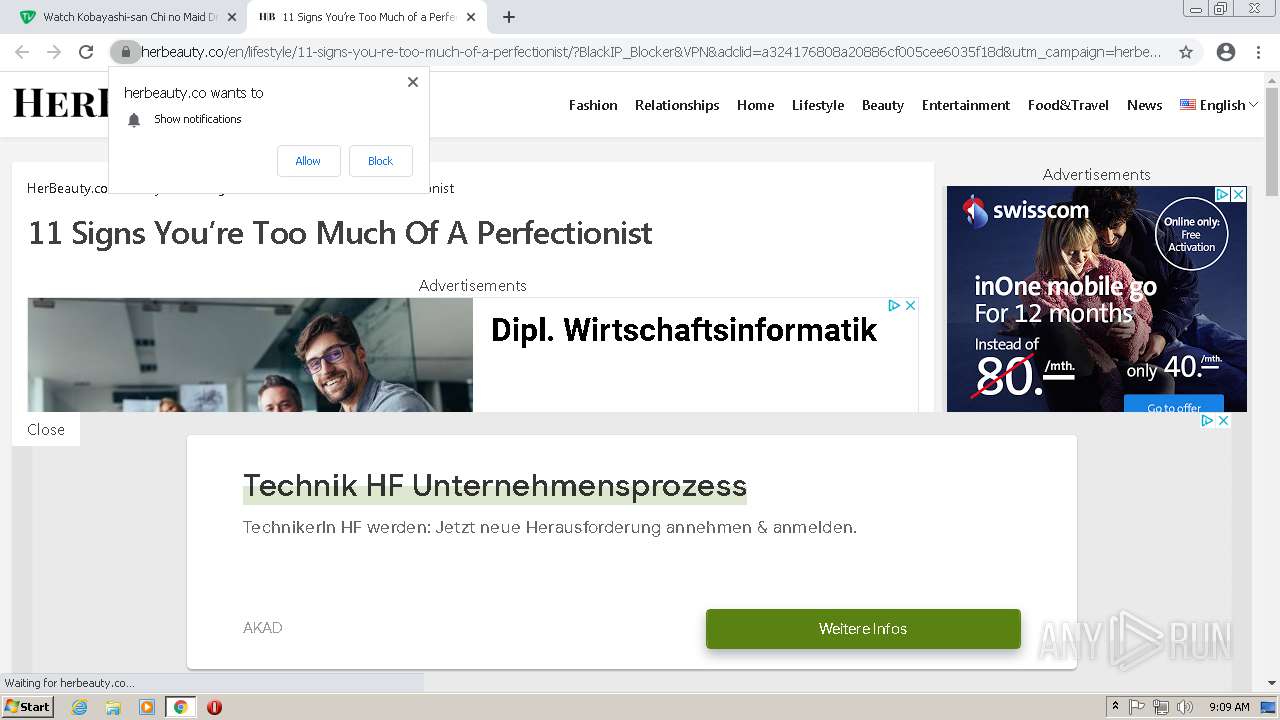Go back to previous page

22,52
